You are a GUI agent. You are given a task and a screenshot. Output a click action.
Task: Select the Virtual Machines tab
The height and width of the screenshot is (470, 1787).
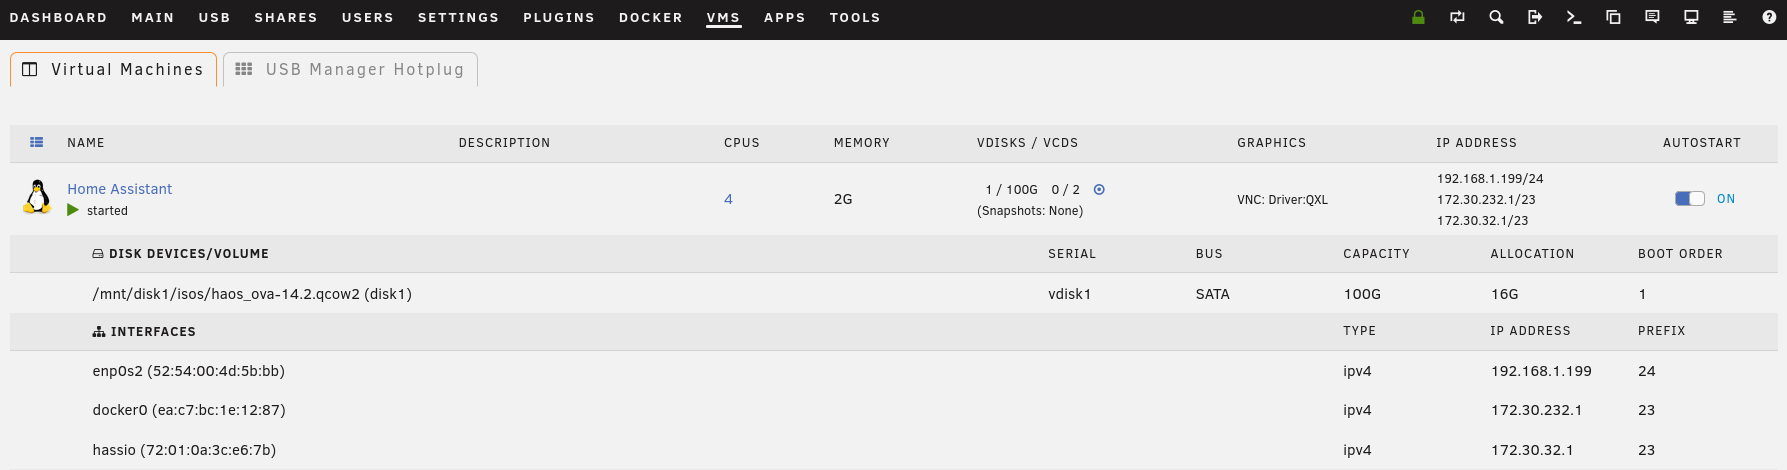114,69
